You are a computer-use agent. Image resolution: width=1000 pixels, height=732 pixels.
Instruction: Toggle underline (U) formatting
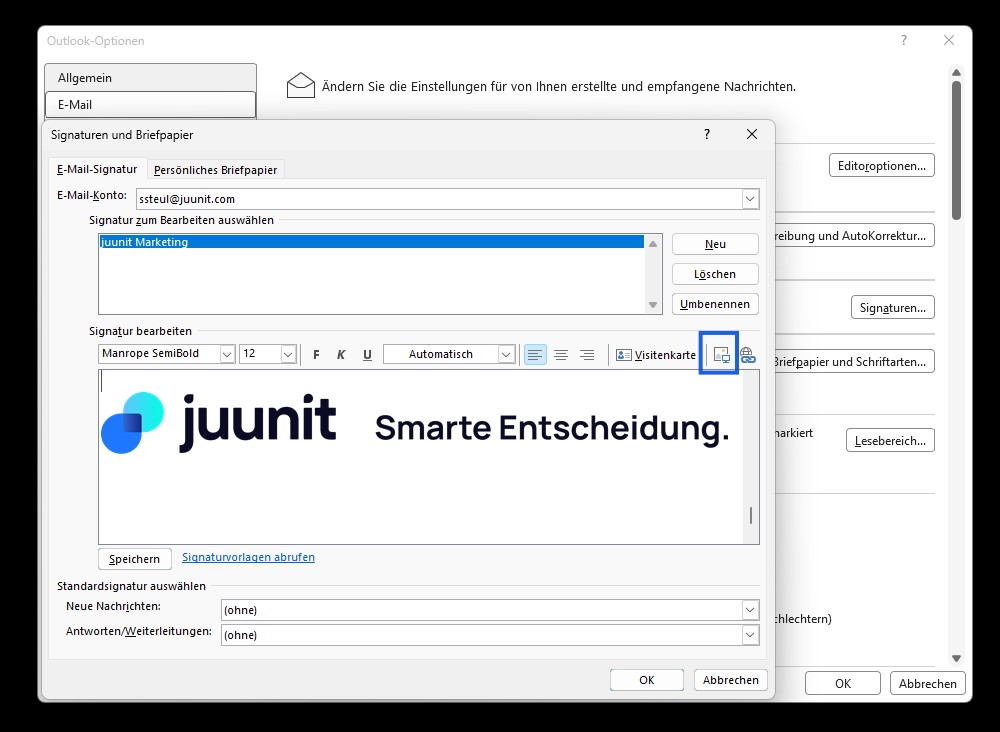pyautogui.click(x=367, y=355)
